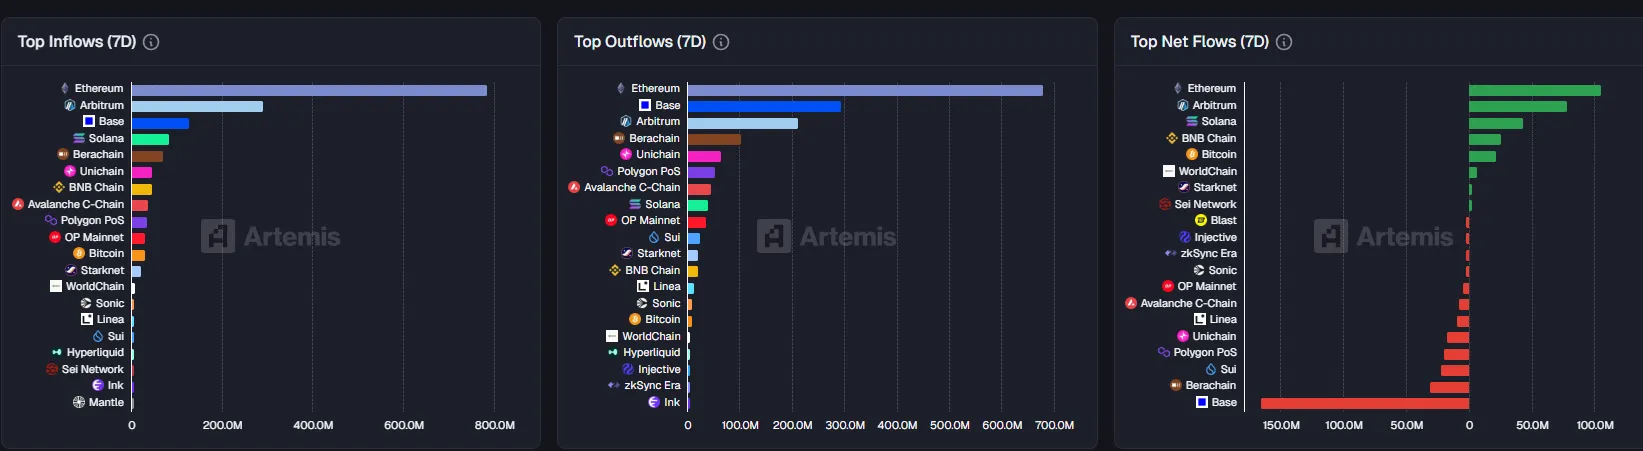Click the Solana icon in Top Inflows
Image resolution: width=1643 pixels, height=451 pixels.
coord(79,138)
